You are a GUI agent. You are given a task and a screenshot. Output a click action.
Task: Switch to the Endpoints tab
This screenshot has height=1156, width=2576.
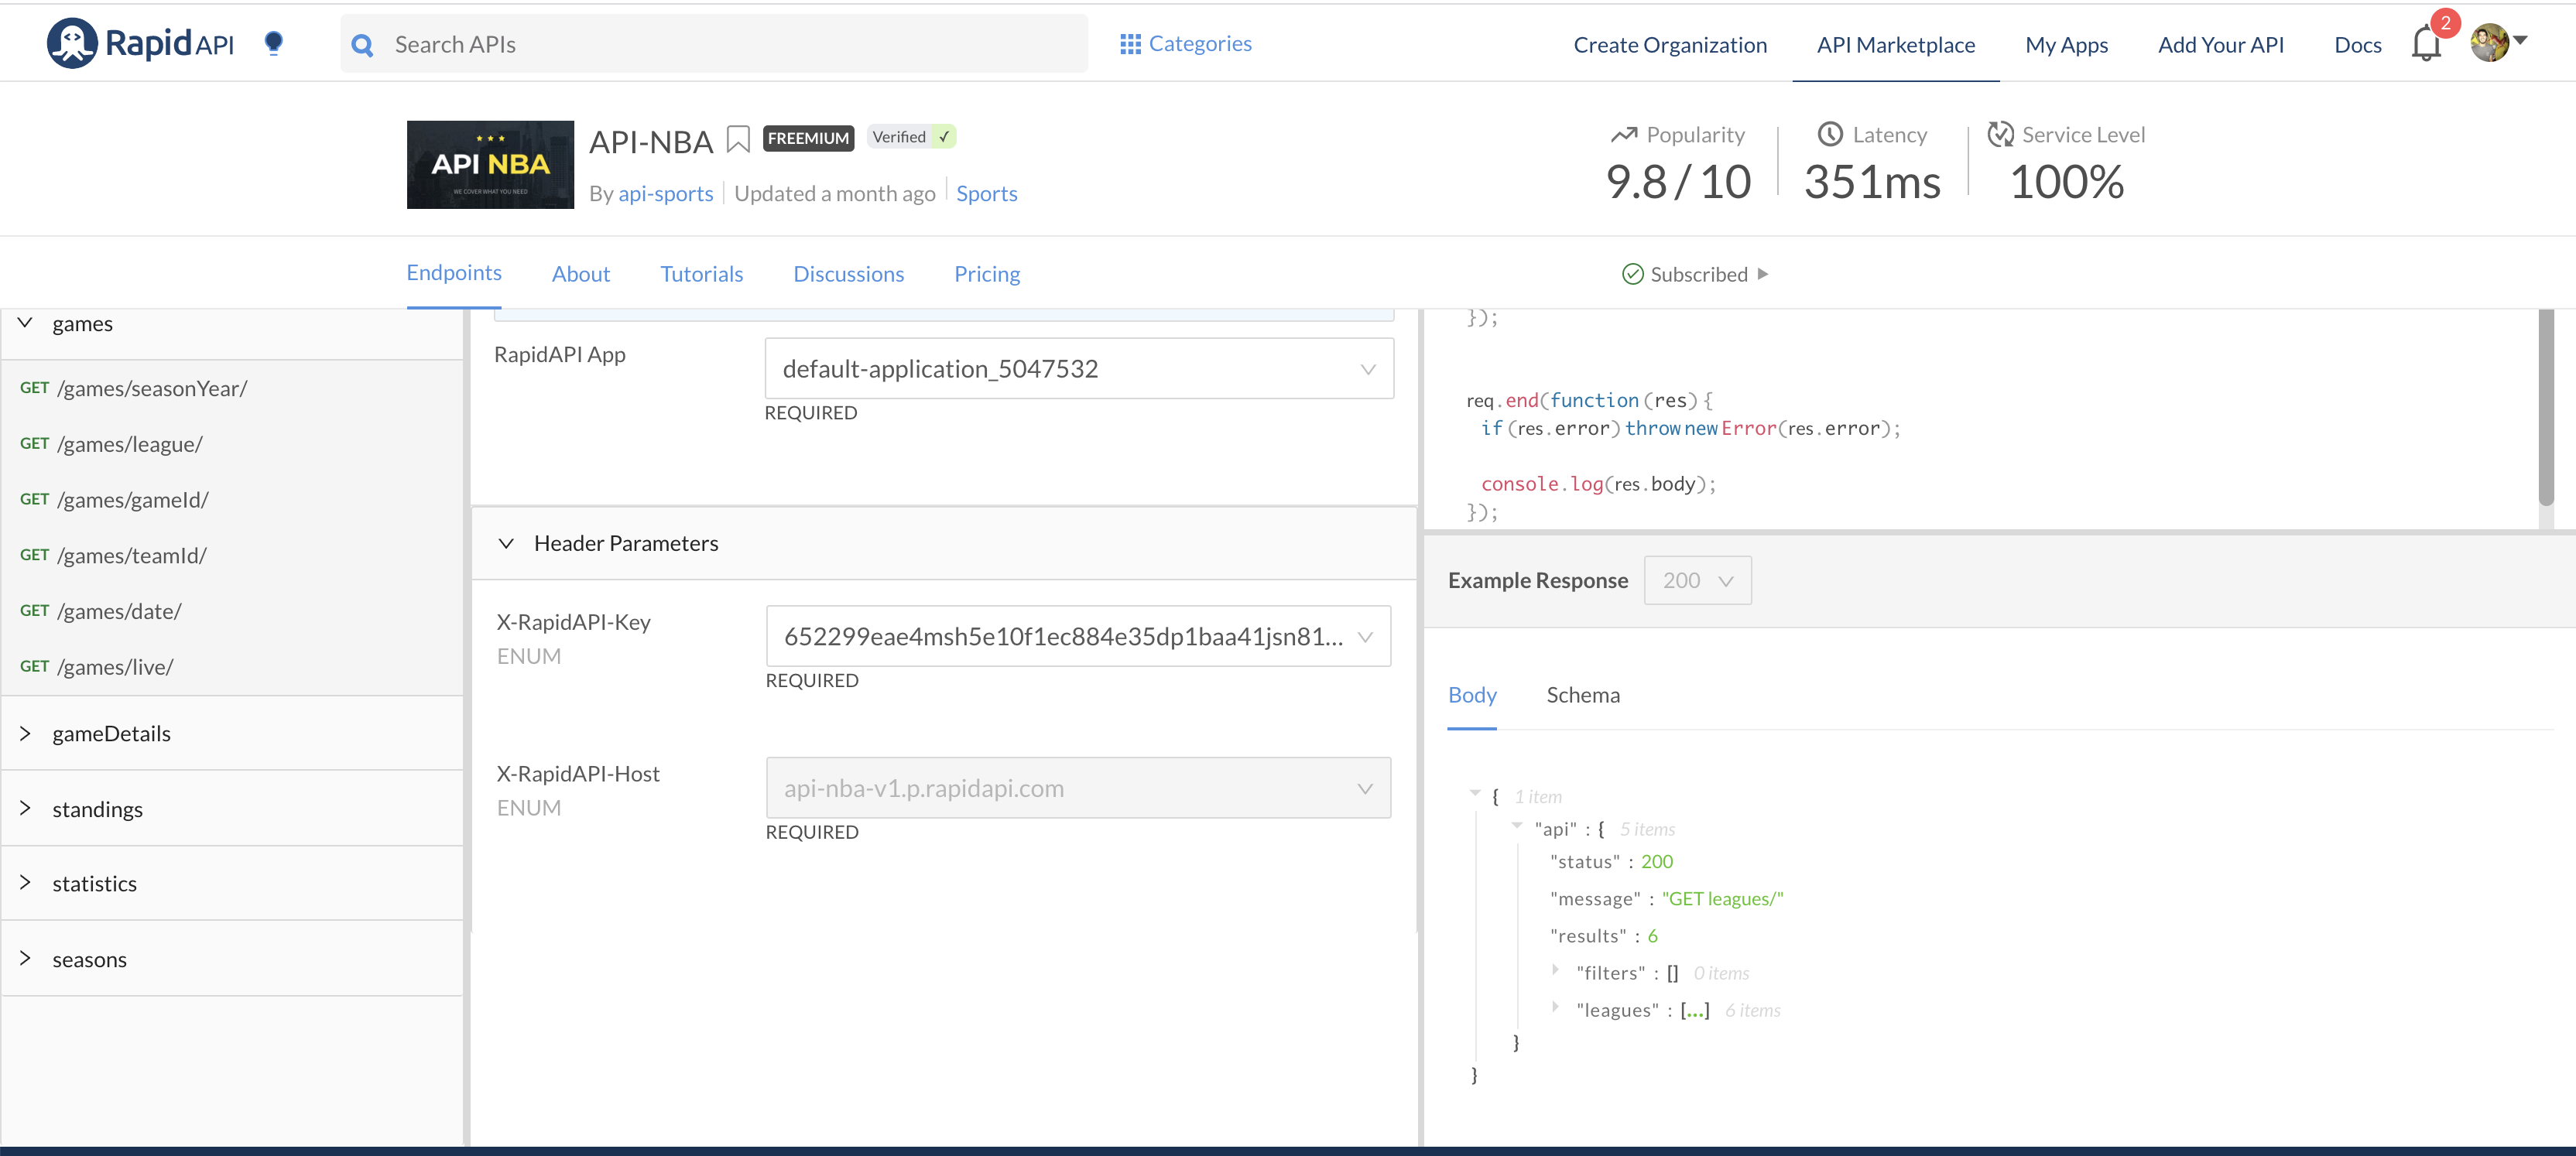point(454,273)
